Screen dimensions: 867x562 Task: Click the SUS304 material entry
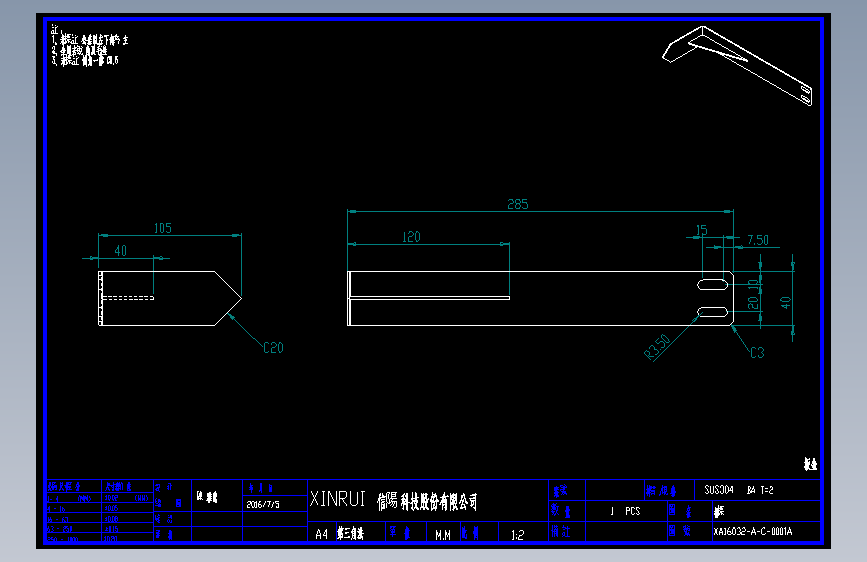(x=719, y=490)
